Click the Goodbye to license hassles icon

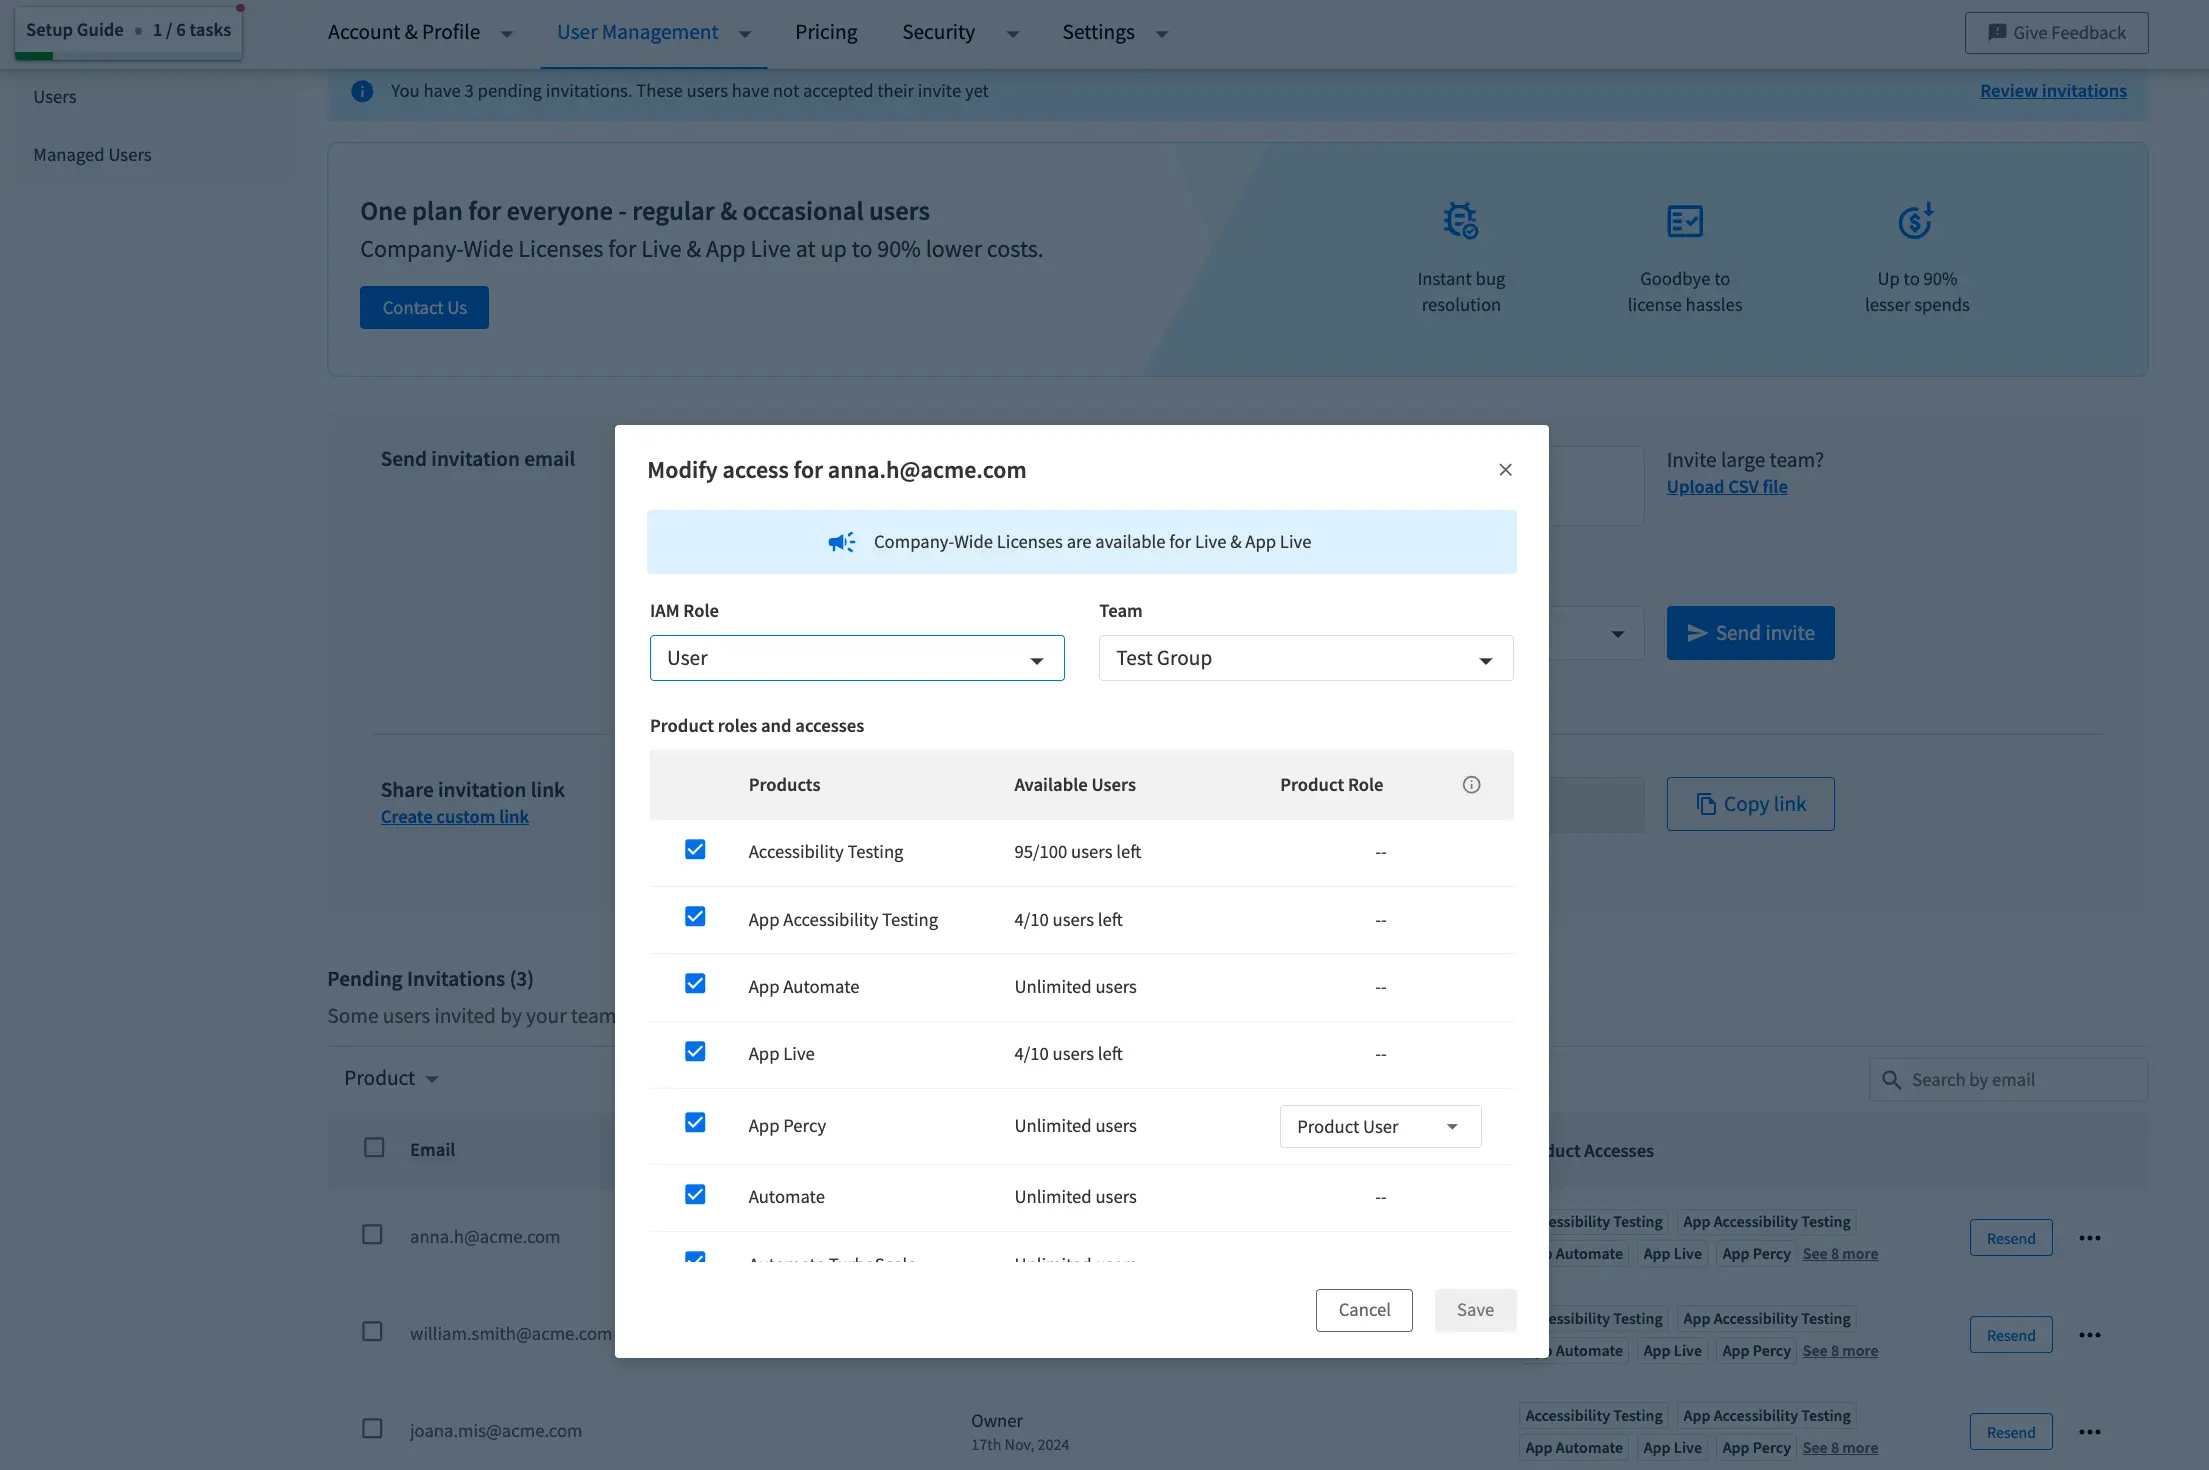1684,221
